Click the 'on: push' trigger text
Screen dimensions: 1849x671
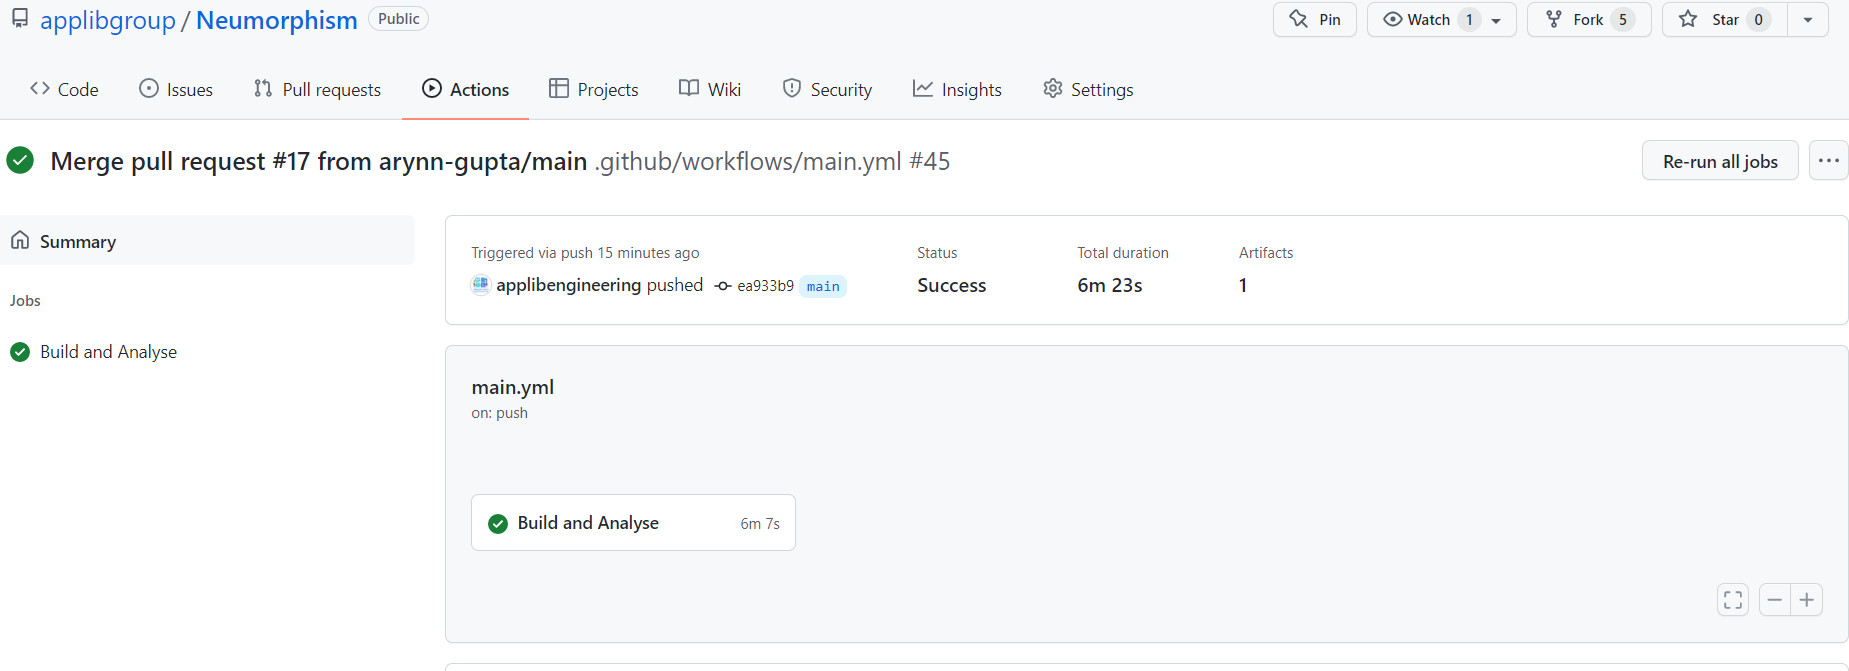pyautogui.click(x=499, y=413)
